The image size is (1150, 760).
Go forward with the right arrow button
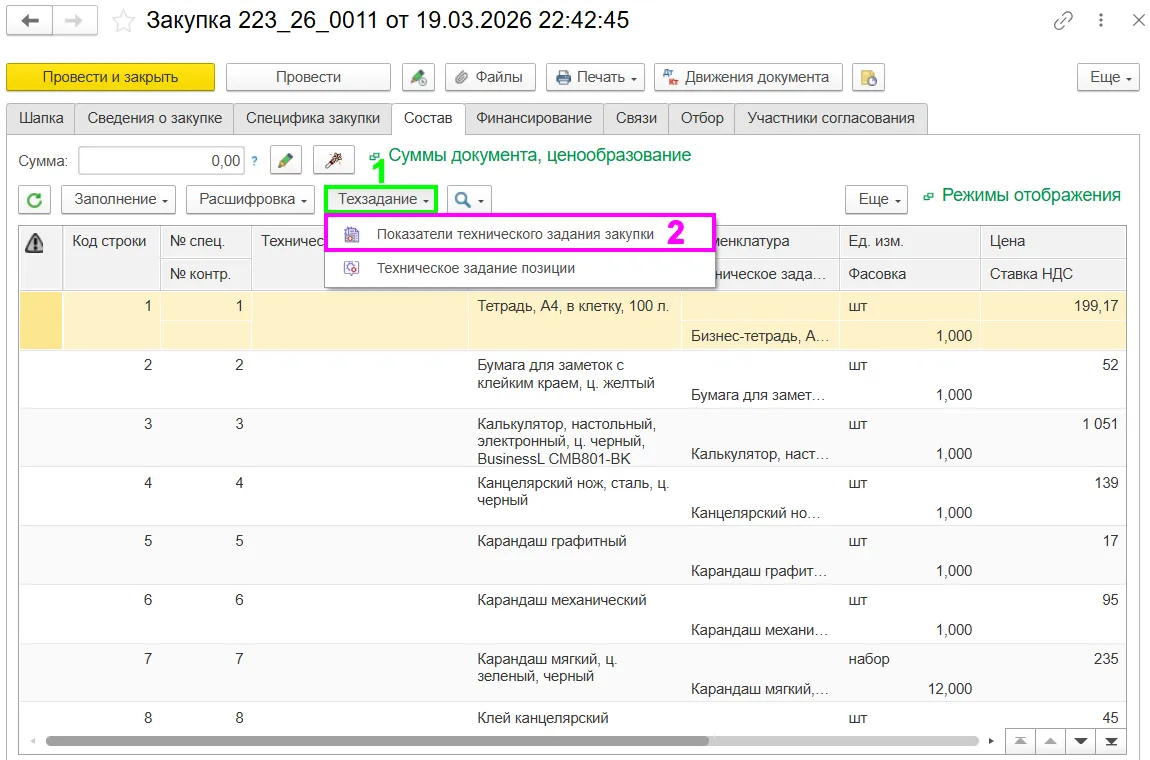tap(74, 21)
